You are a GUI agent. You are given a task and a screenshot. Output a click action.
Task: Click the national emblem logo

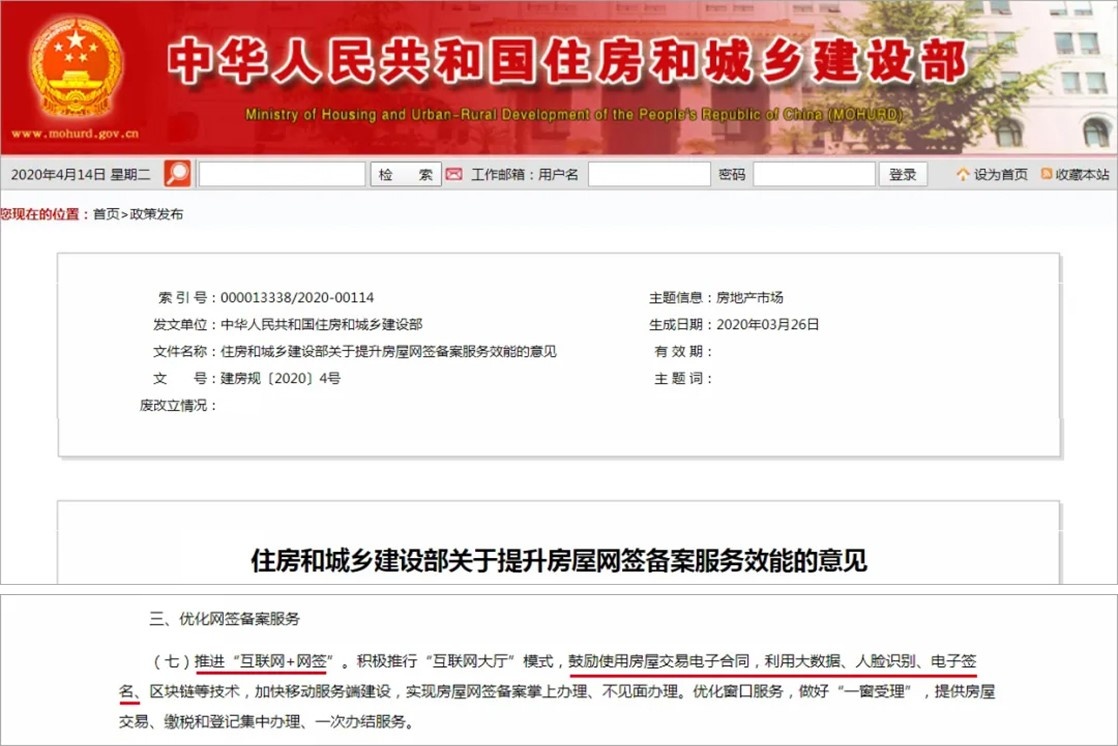76,68
